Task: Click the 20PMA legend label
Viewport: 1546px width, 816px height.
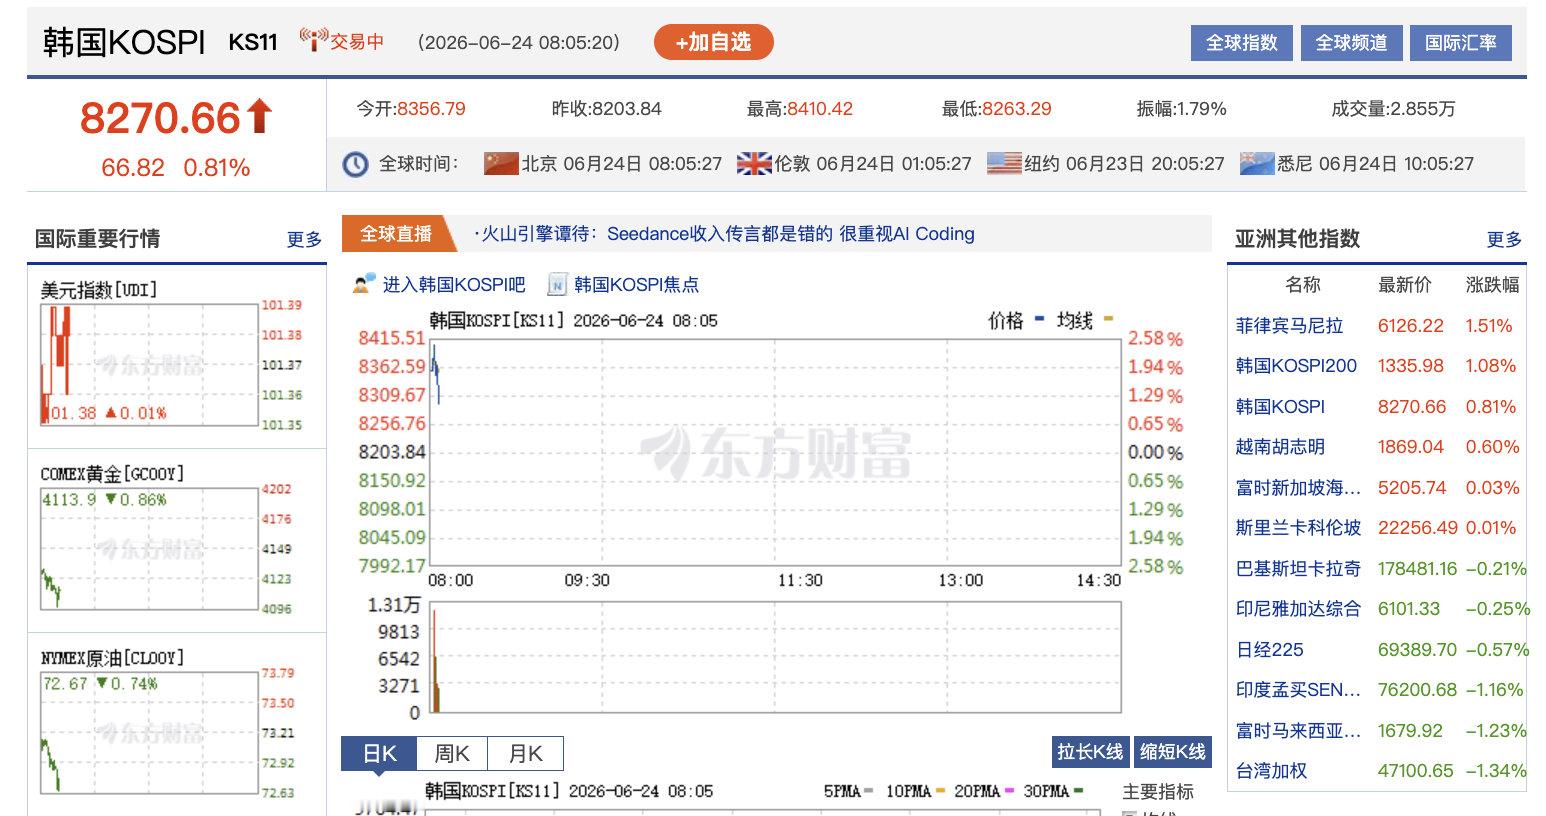Action: tap(977, 791)
